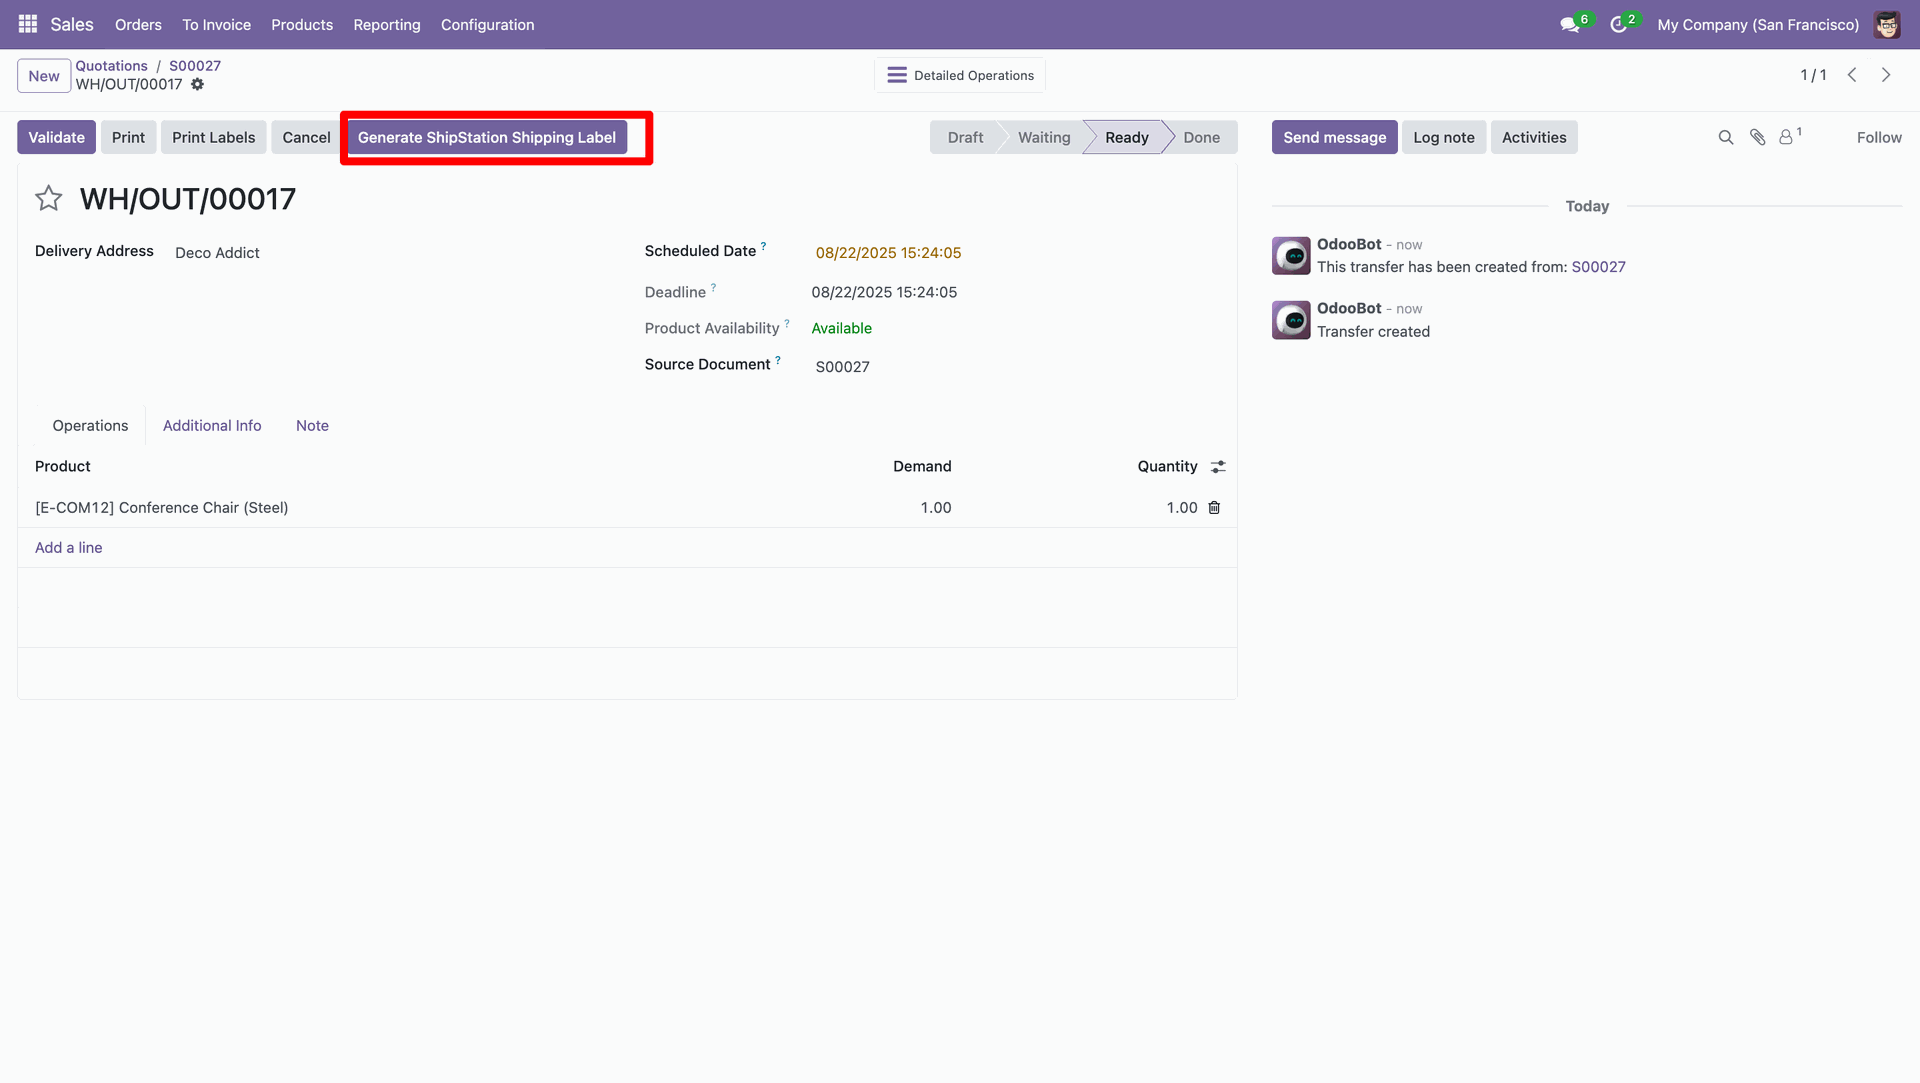
Task: Toggle Follow on this transfer
Action: [1879, 138]
